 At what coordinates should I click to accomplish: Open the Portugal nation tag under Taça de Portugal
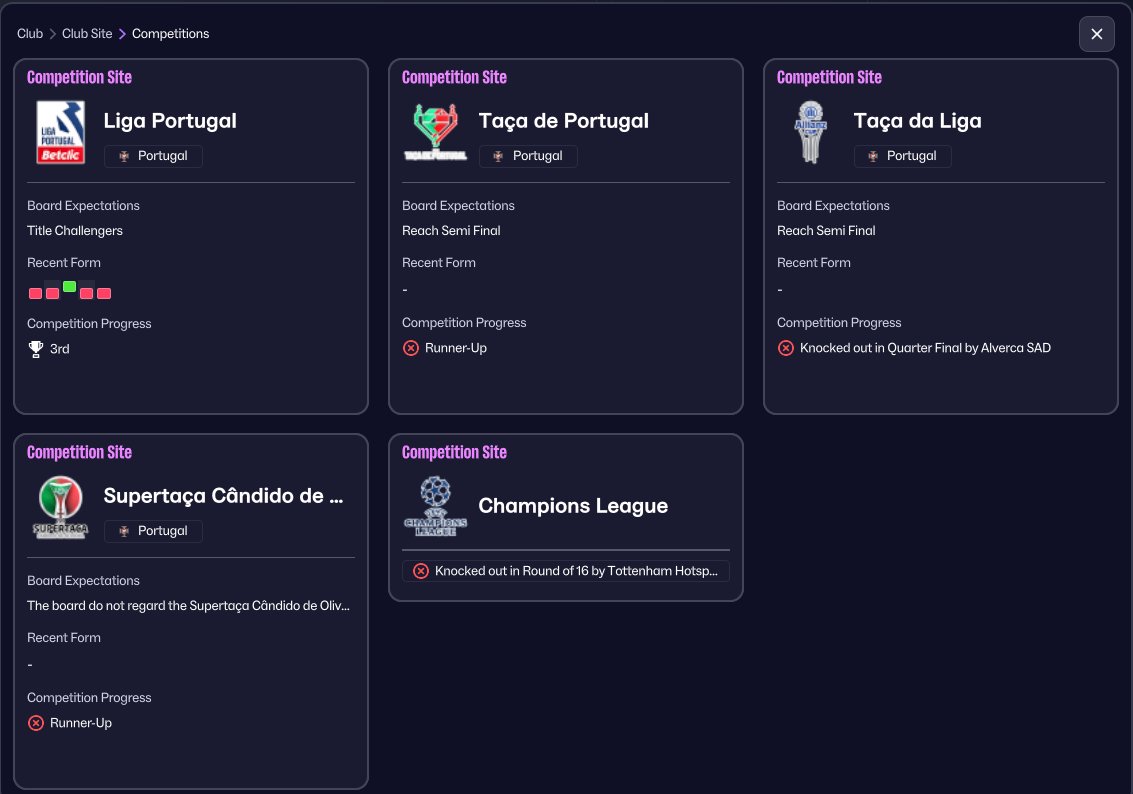528,156
